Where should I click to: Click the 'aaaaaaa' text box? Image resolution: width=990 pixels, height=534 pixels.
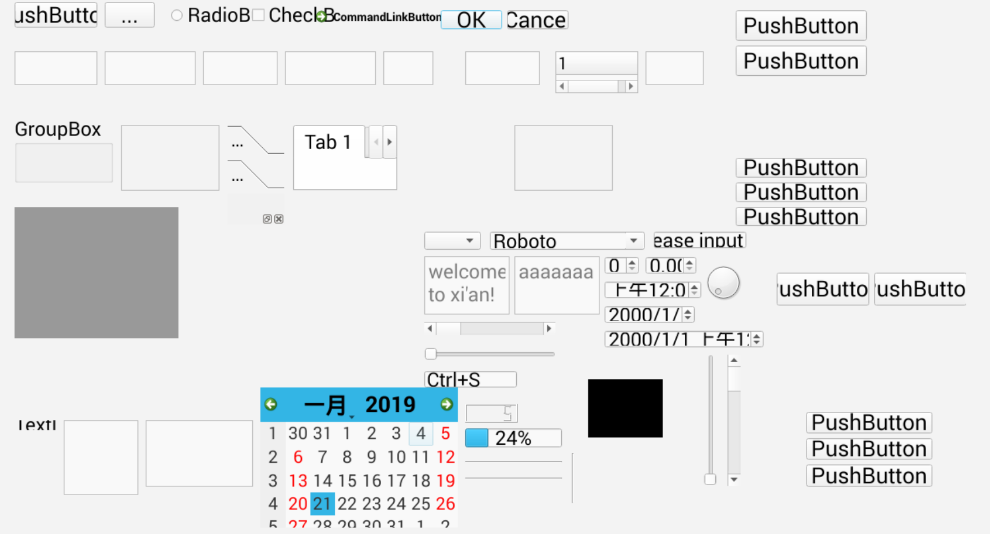(557, 285)
